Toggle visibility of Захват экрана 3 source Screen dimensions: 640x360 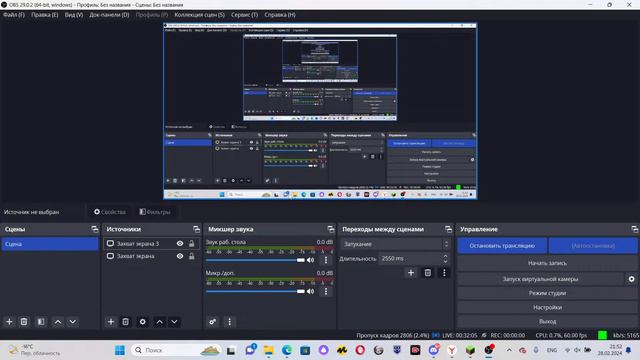click(180, 244)
